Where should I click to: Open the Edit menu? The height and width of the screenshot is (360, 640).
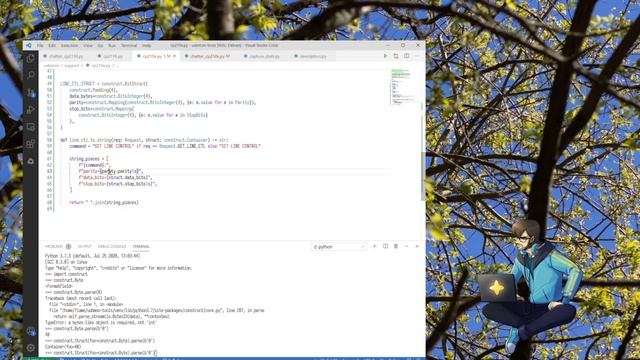click(x=52, y=46)
